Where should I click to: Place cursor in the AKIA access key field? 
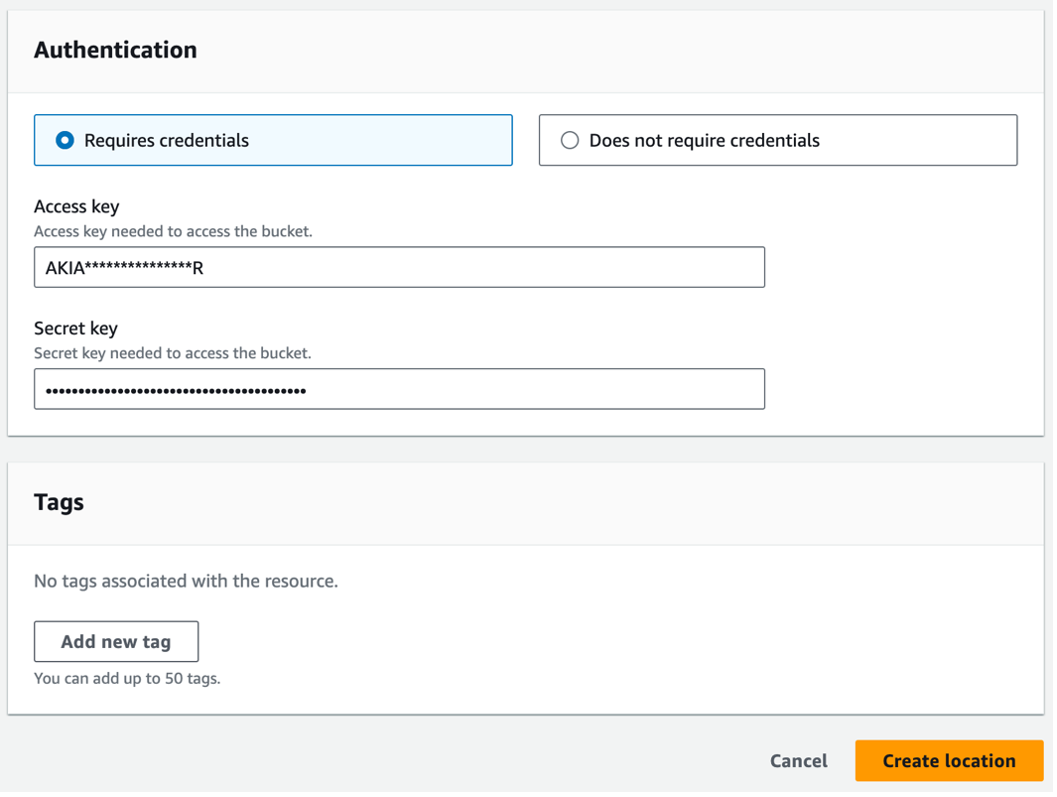pos(400,267)
